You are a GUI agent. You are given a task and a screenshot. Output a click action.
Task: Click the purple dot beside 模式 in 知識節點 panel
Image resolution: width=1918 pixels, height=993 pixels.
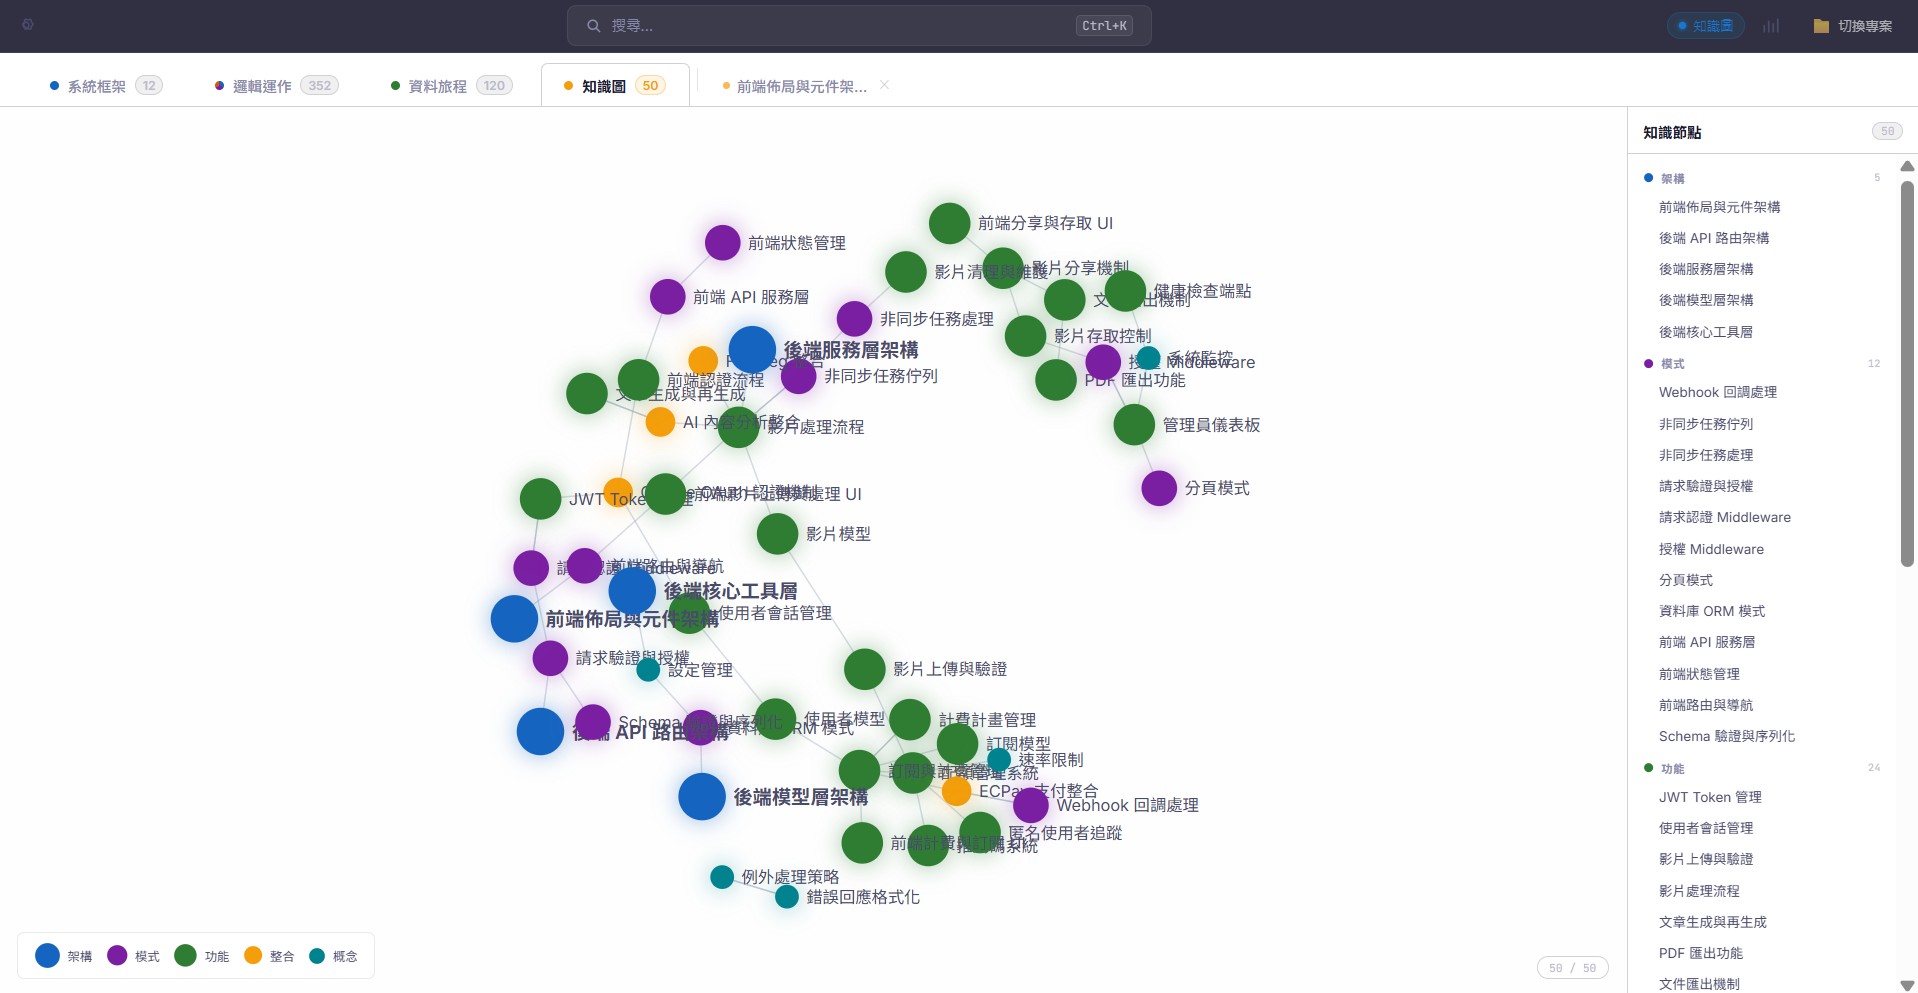1649,364
